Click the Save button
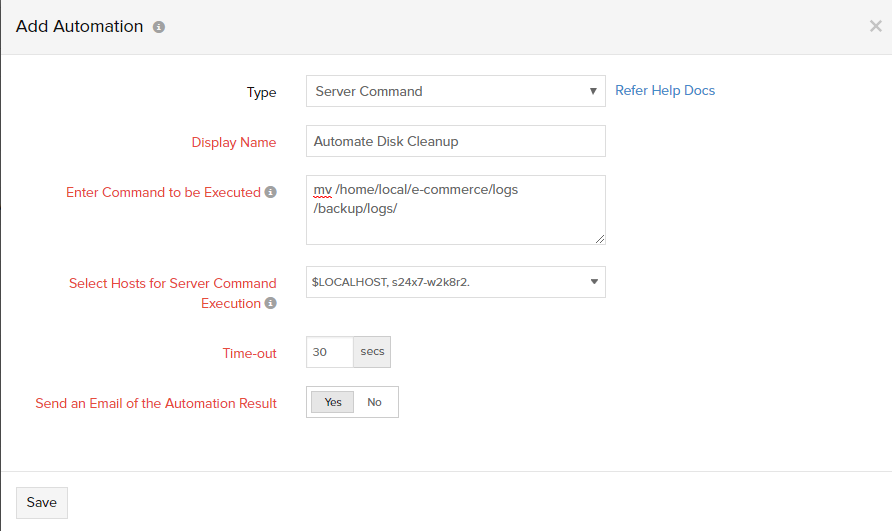Image resolution: width=892 pixels, height=531 pixels. click(x=42, y=503)
